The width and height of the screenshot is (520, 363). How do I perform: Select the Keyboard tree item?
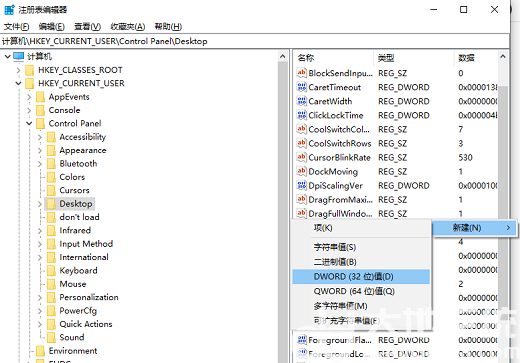78,271
